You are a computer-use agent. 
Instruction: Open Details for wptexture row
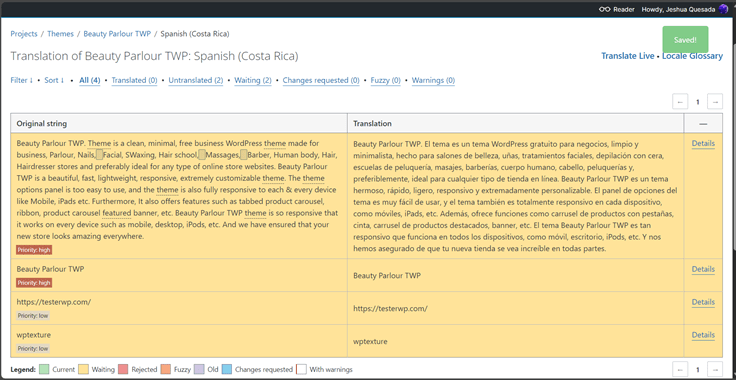coord(703,335)
